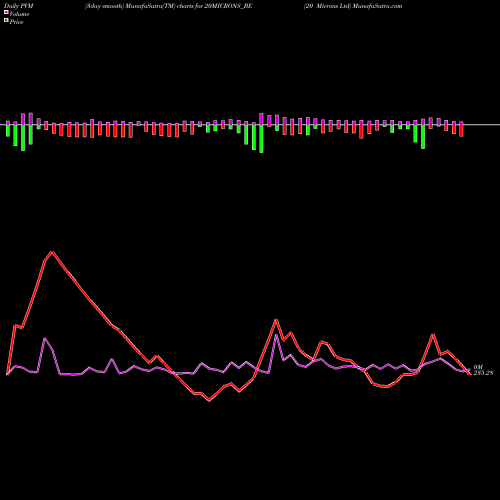Select the 'Daily PVM' title text
This screenshot has height=500, width=500.
coord(19,6)
